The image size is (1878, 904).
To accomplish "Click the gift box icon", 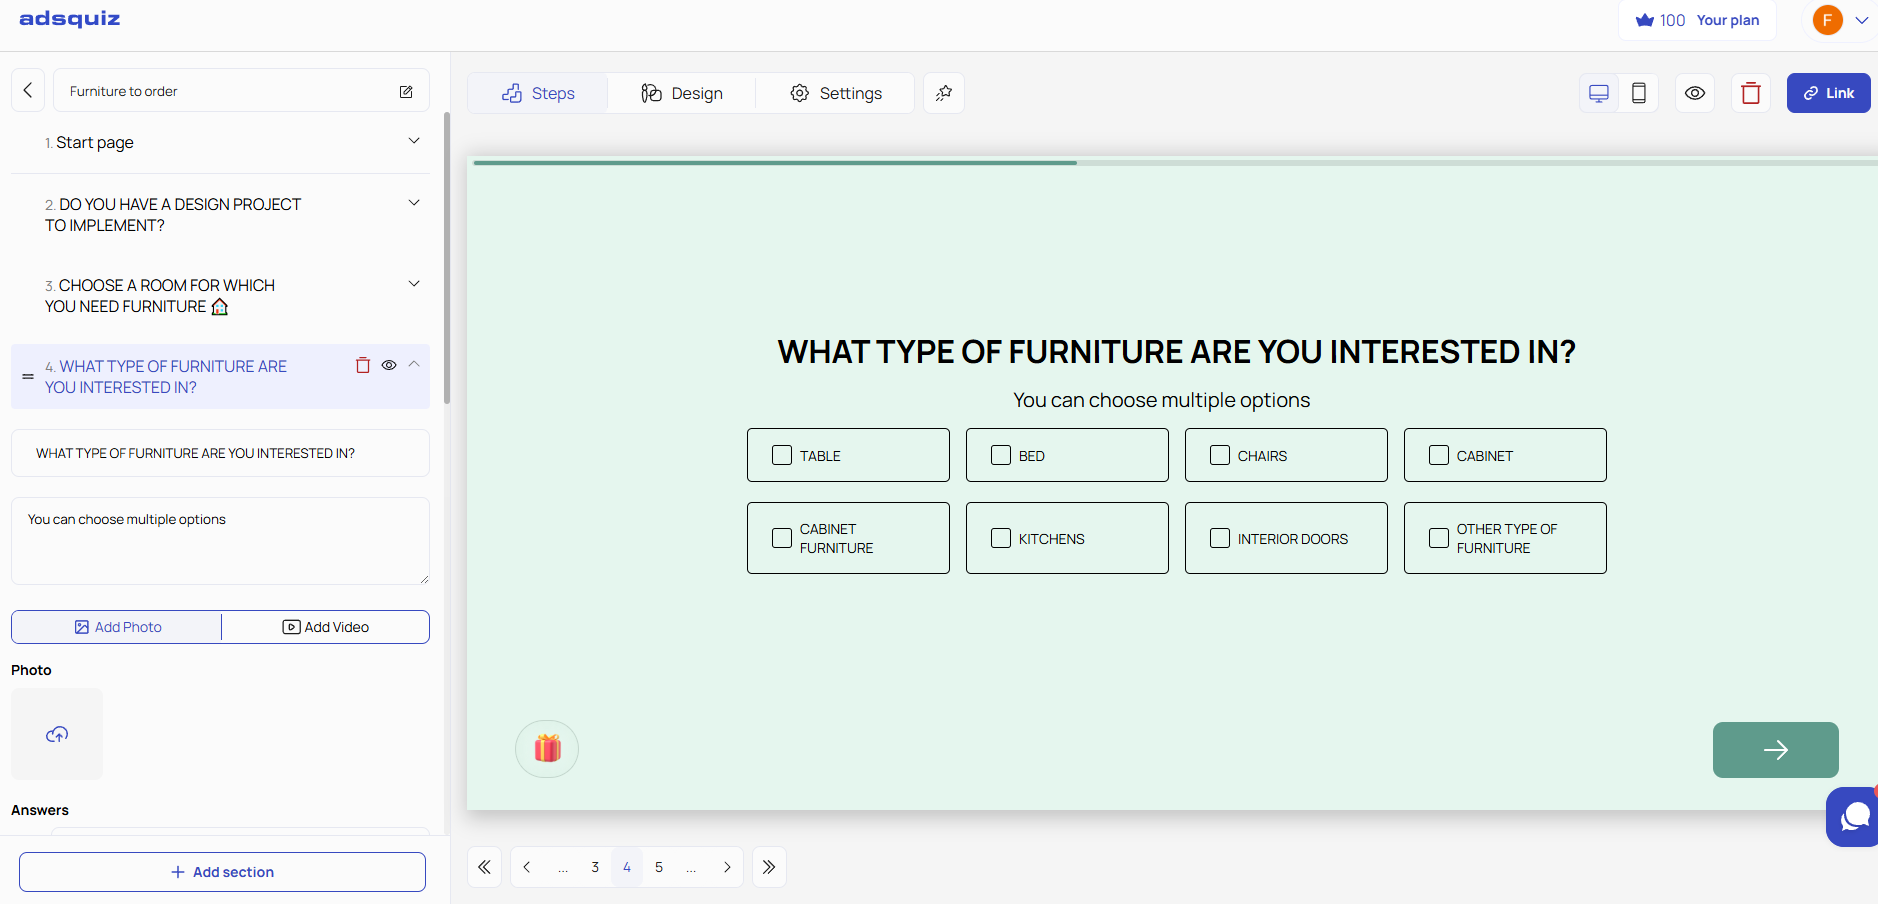I will coord(547,748).
